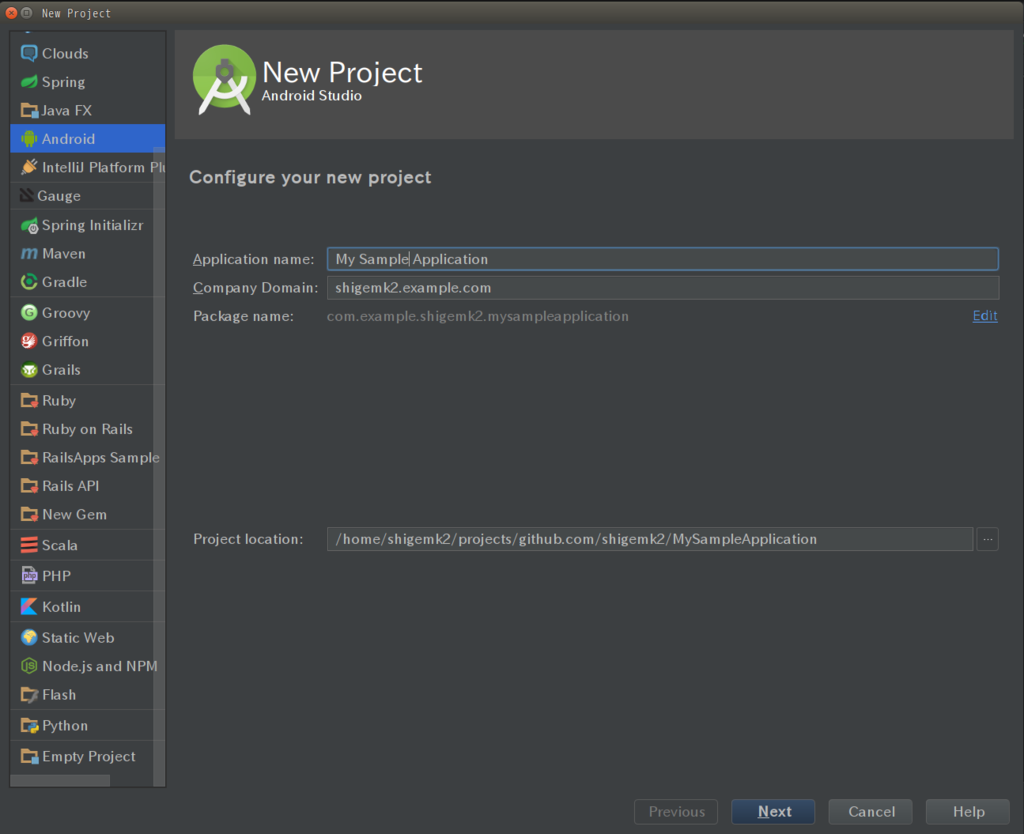
Task: Open the project location browse dialog
Action: pyautogui.click(x=987, y=539)
